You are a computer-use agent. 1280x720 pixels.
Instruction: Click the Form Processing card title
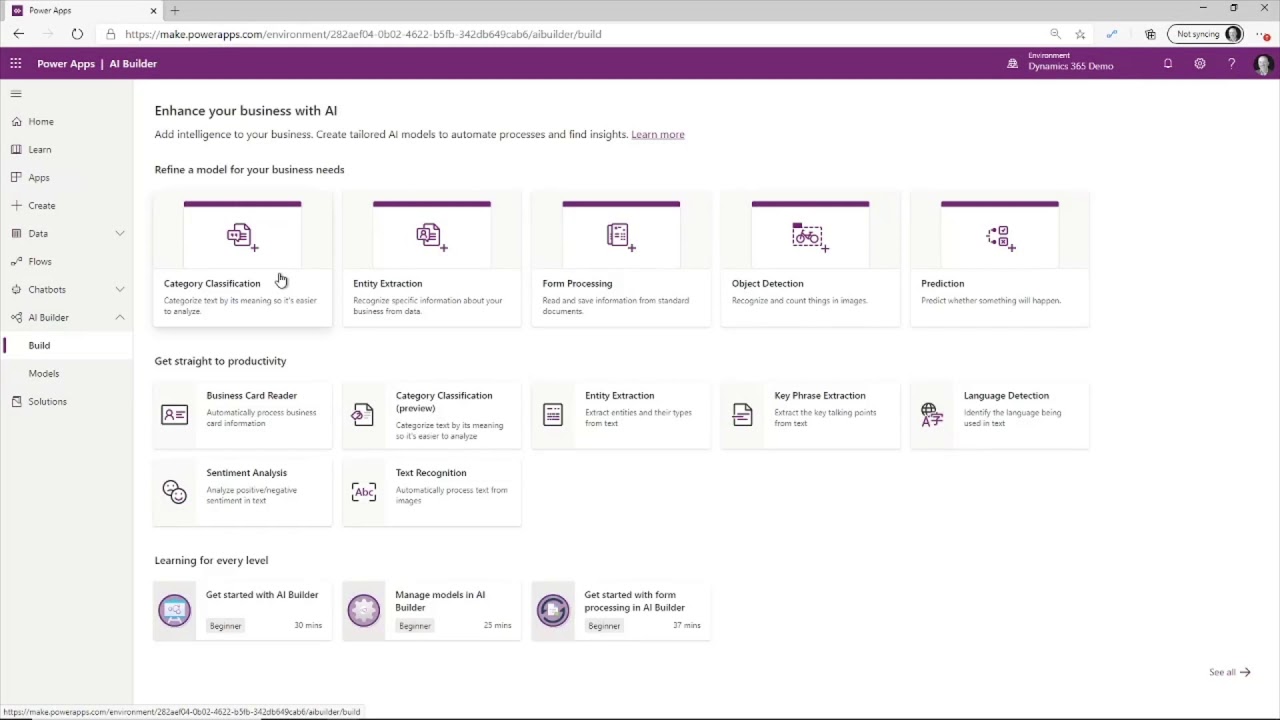[577, 284]
